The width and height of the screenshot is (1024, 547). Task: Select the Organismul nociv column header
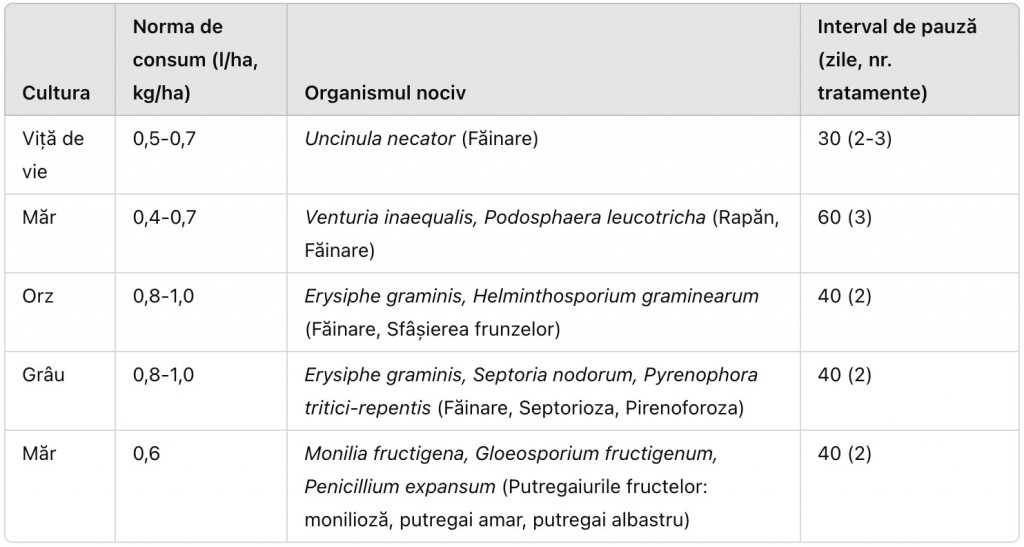[x=384, y=93]
